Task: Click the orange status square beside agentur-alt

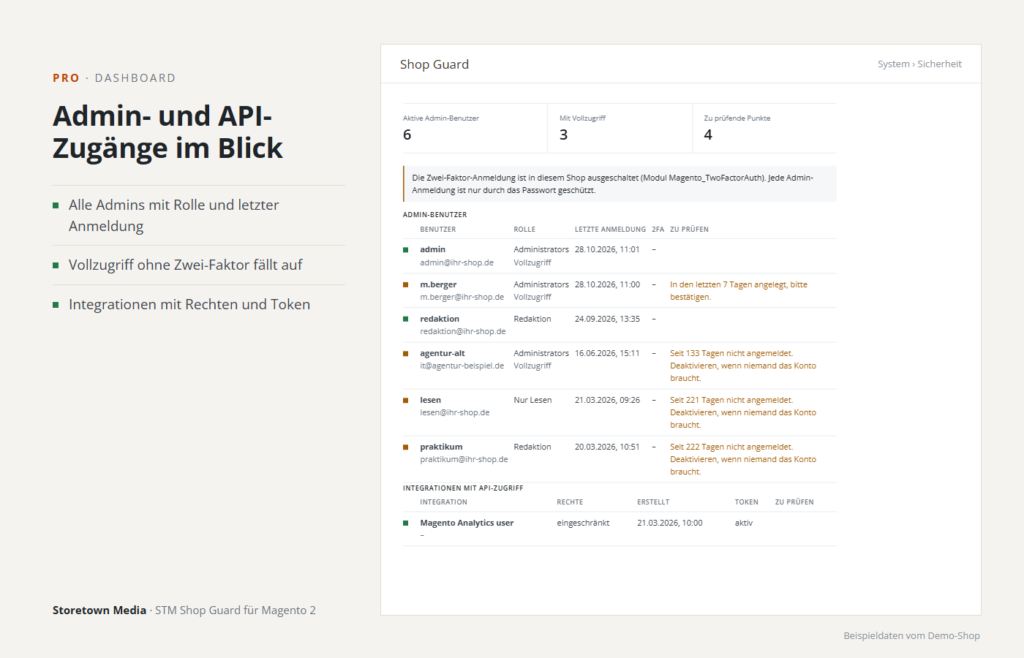Action: pyautogui.click(x=406, y=354)
